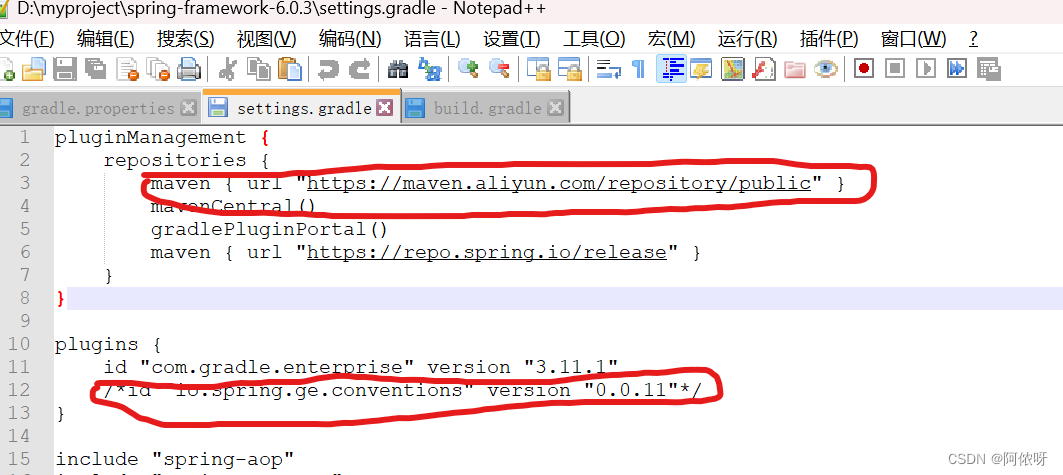The height and width of the screenshot is (475, 1063).
Task: Click the Undo arrow icon
Action: (x=328, y=68)
